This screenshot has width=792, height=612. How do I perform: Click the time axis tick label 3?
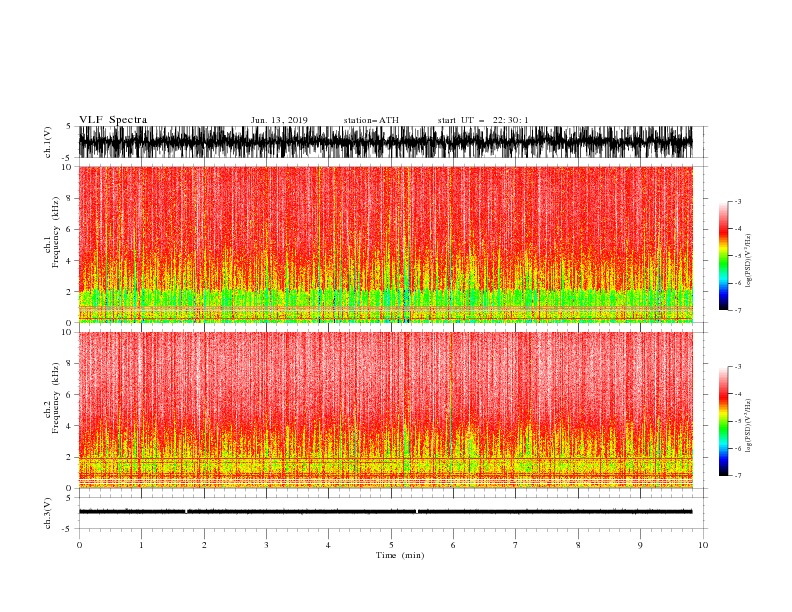point(266,545)
